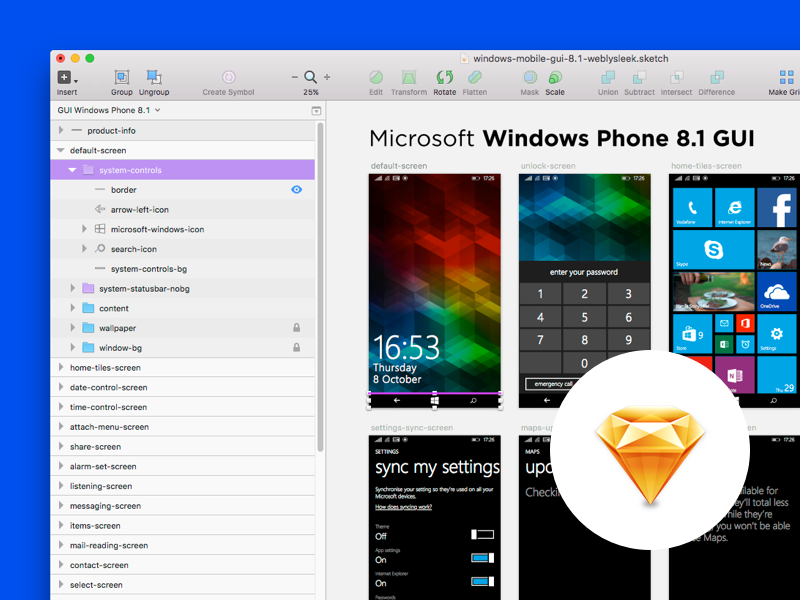The image size is (800, 600).
Task: Expand the time-control-screen artboard
Action: [61, 407]
